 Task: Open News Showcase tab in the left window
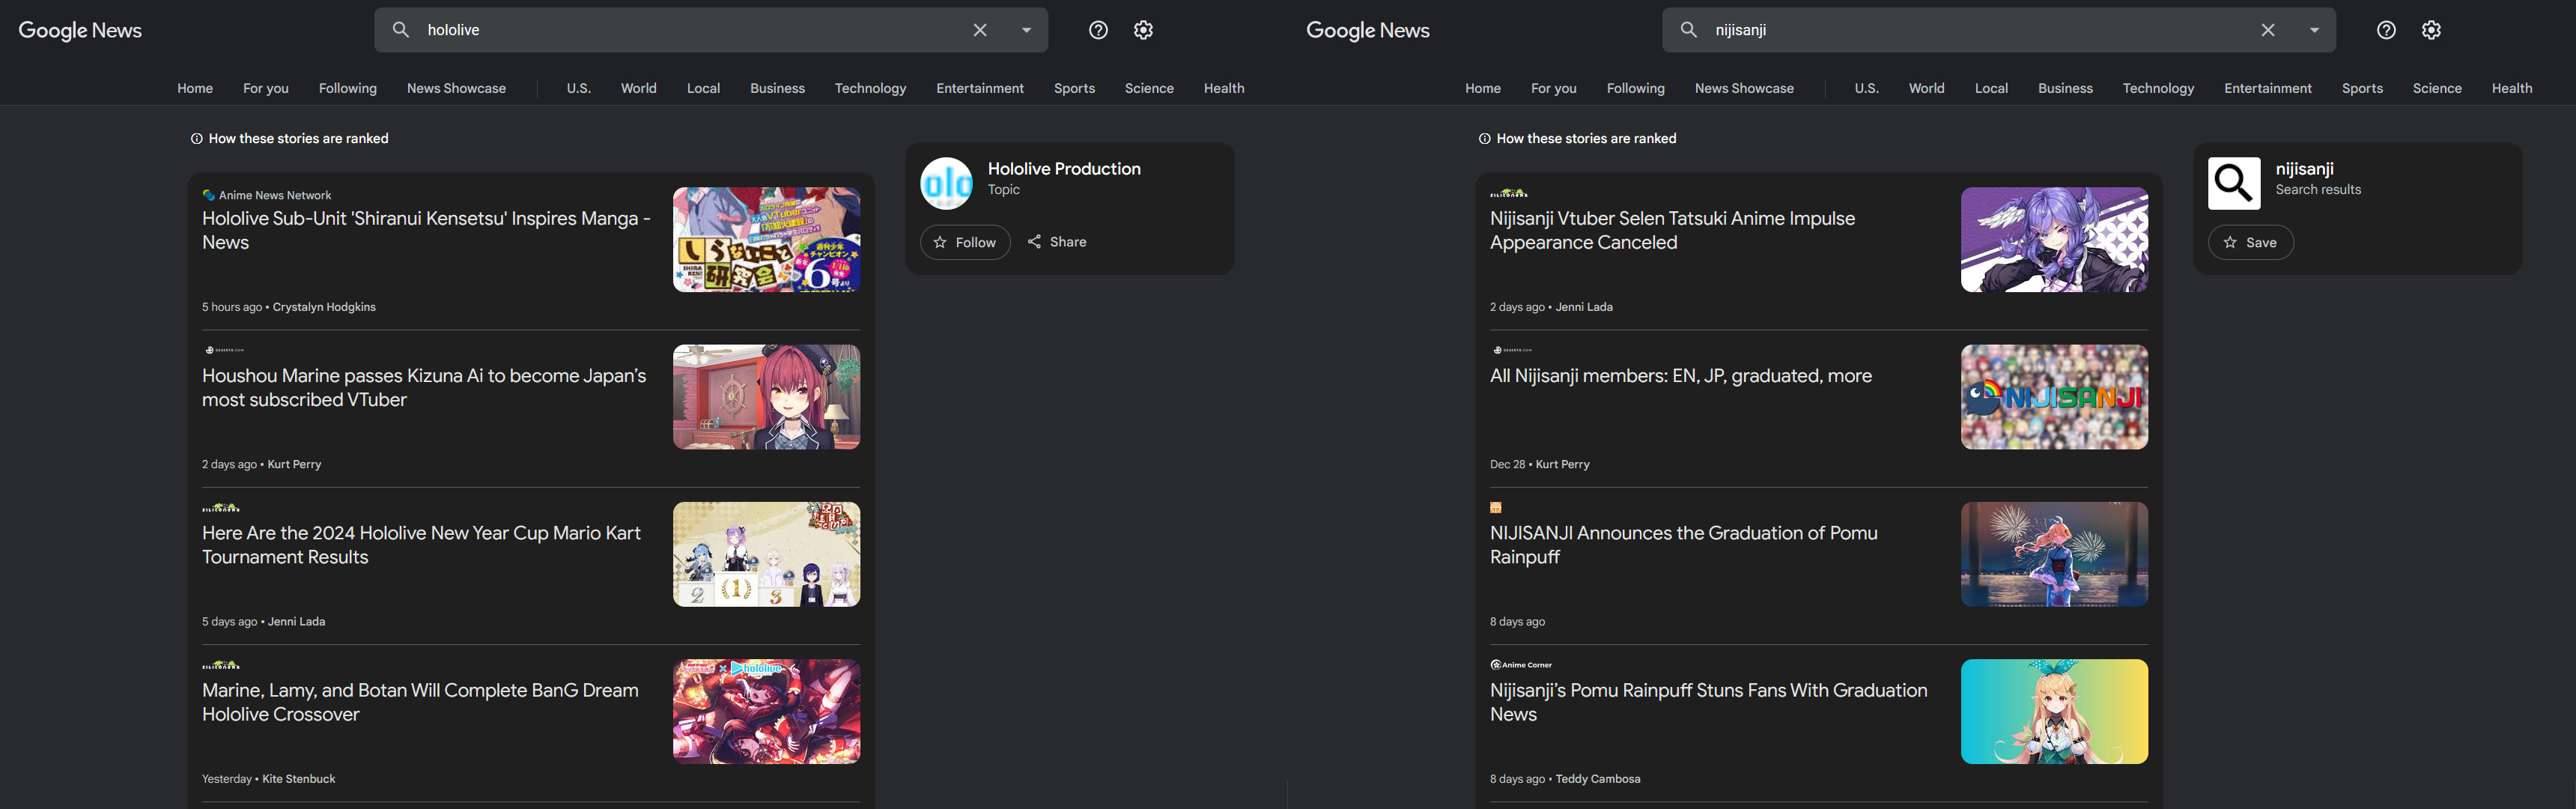(456, 88)
